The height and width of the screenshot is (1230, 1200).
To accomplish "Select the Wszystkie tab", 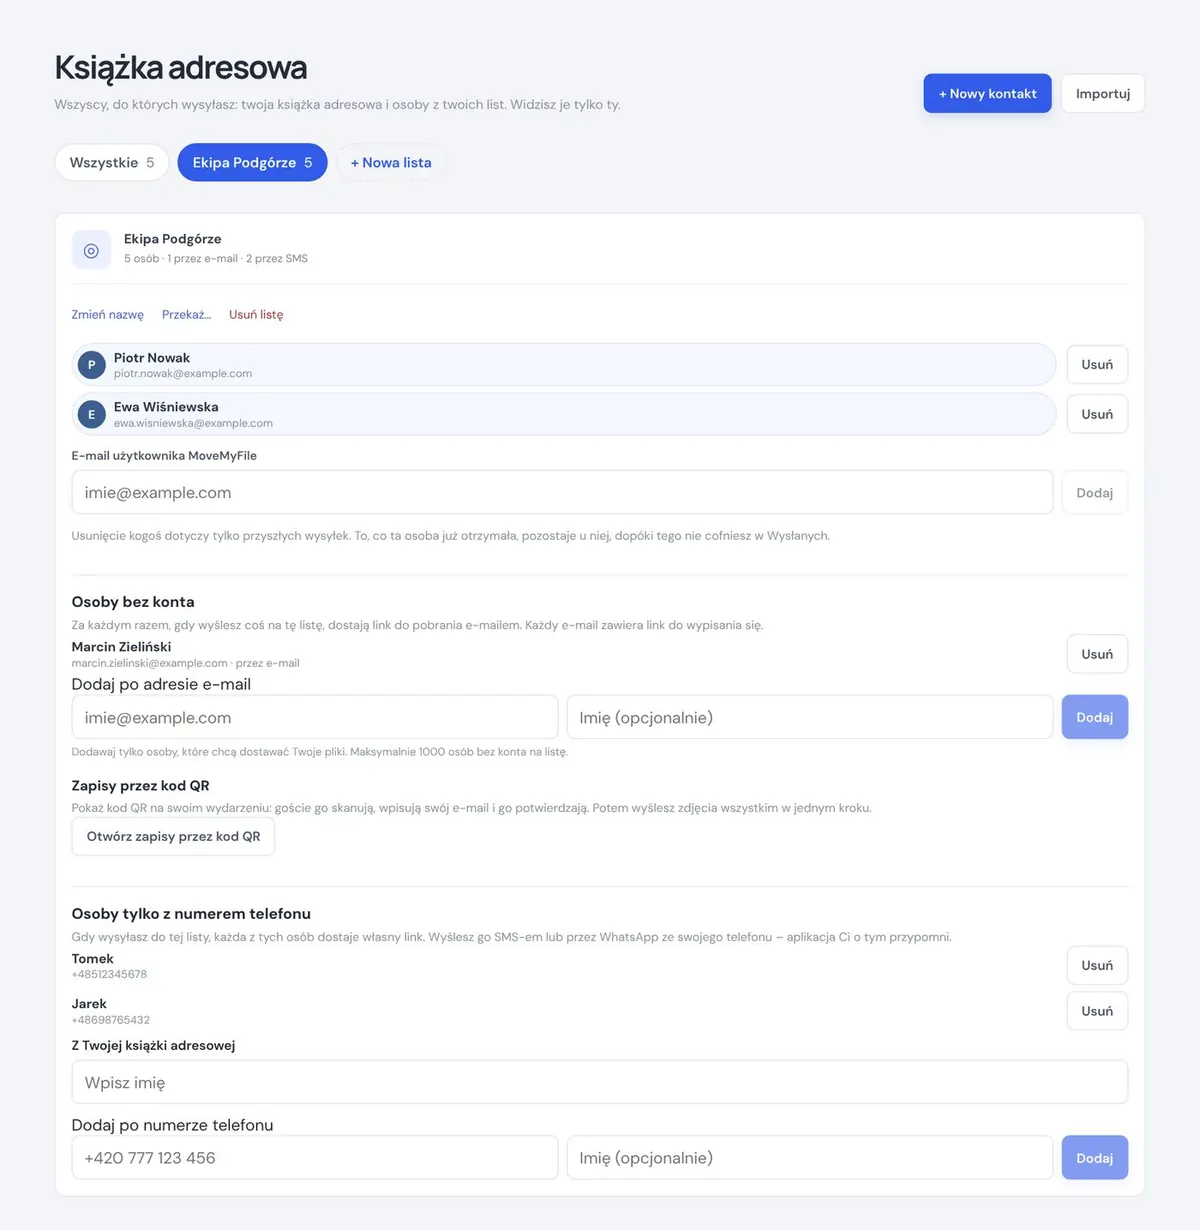I will click(x=112, y=162).
